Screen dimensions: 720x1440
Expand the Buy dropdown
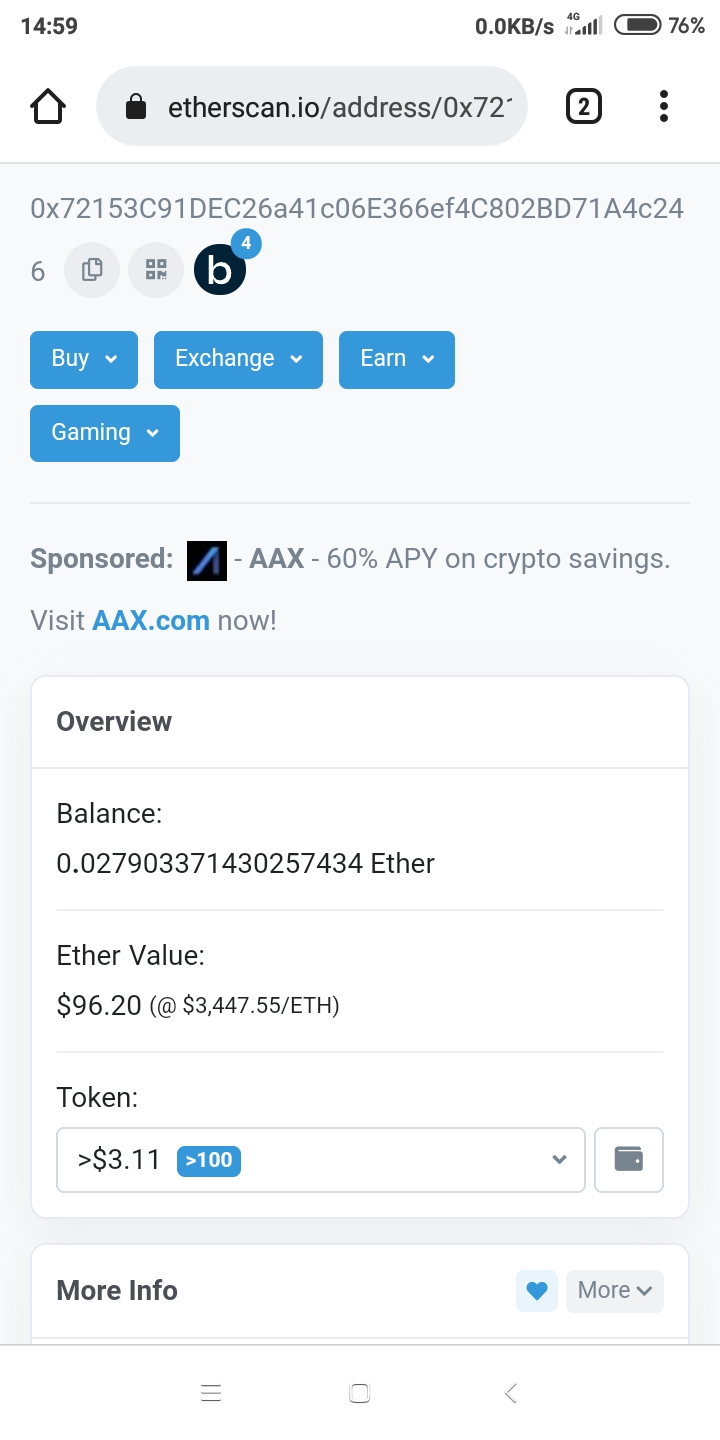[84, 359]
